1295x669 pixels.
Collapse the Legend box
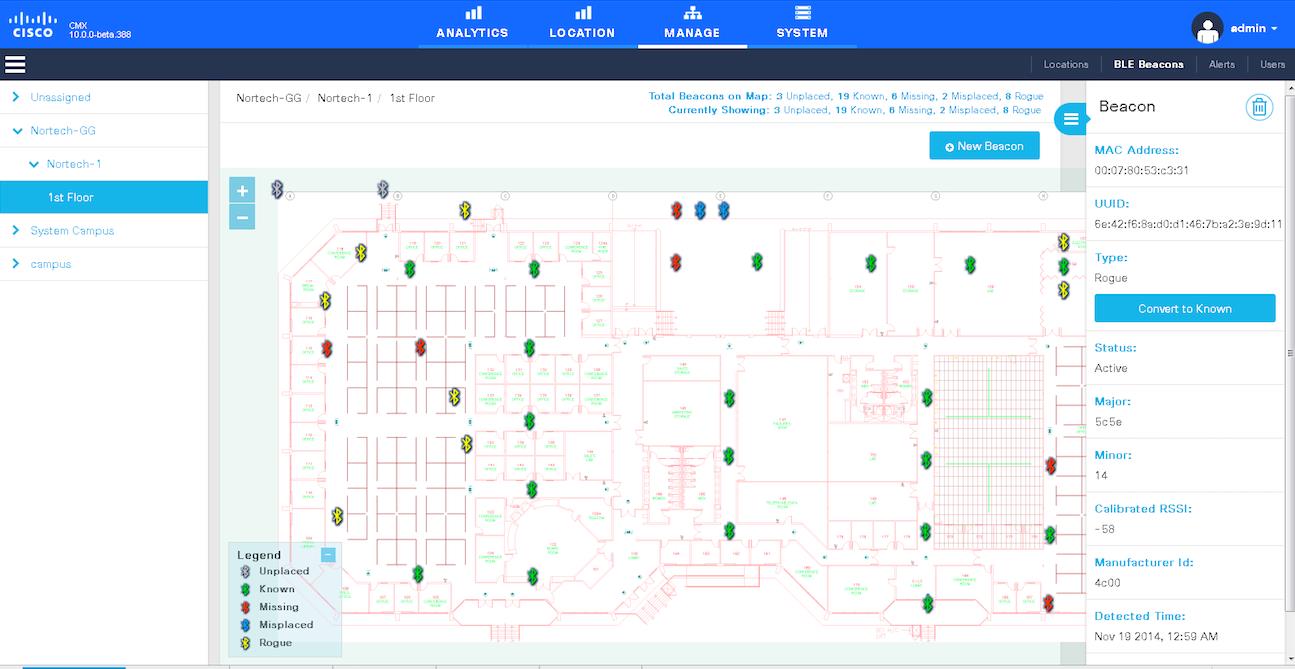(x=328, y=555)
